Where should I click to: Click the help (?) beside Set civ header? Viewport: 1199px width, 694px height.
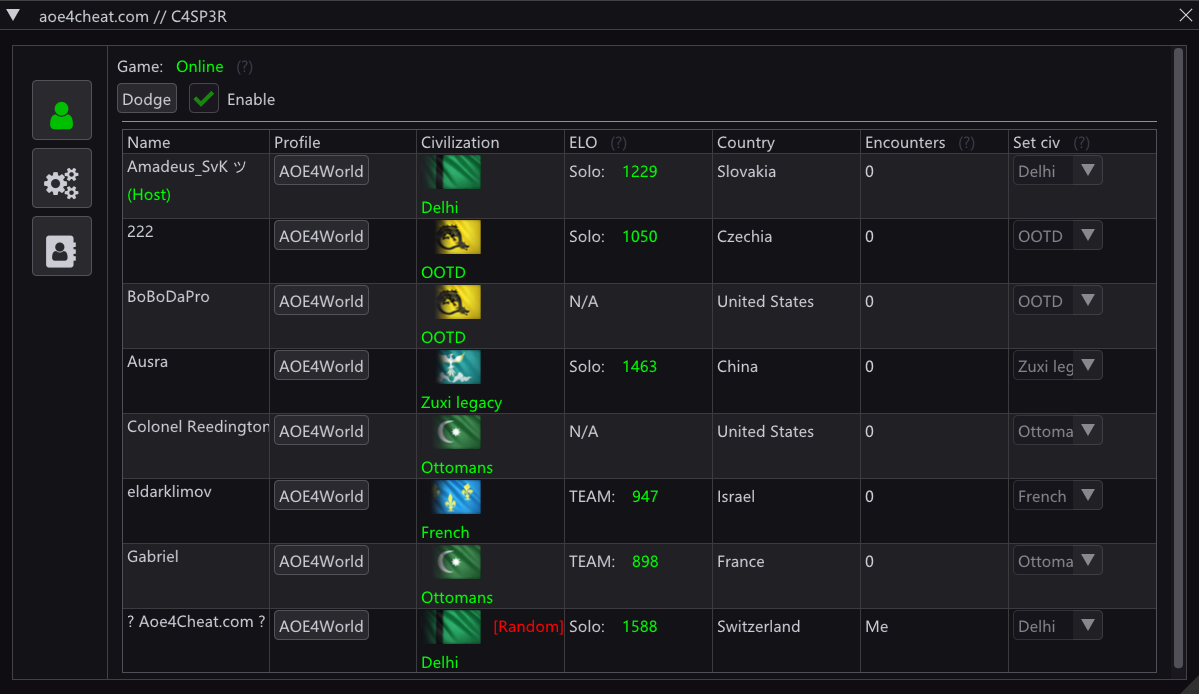click(1081, 142)
